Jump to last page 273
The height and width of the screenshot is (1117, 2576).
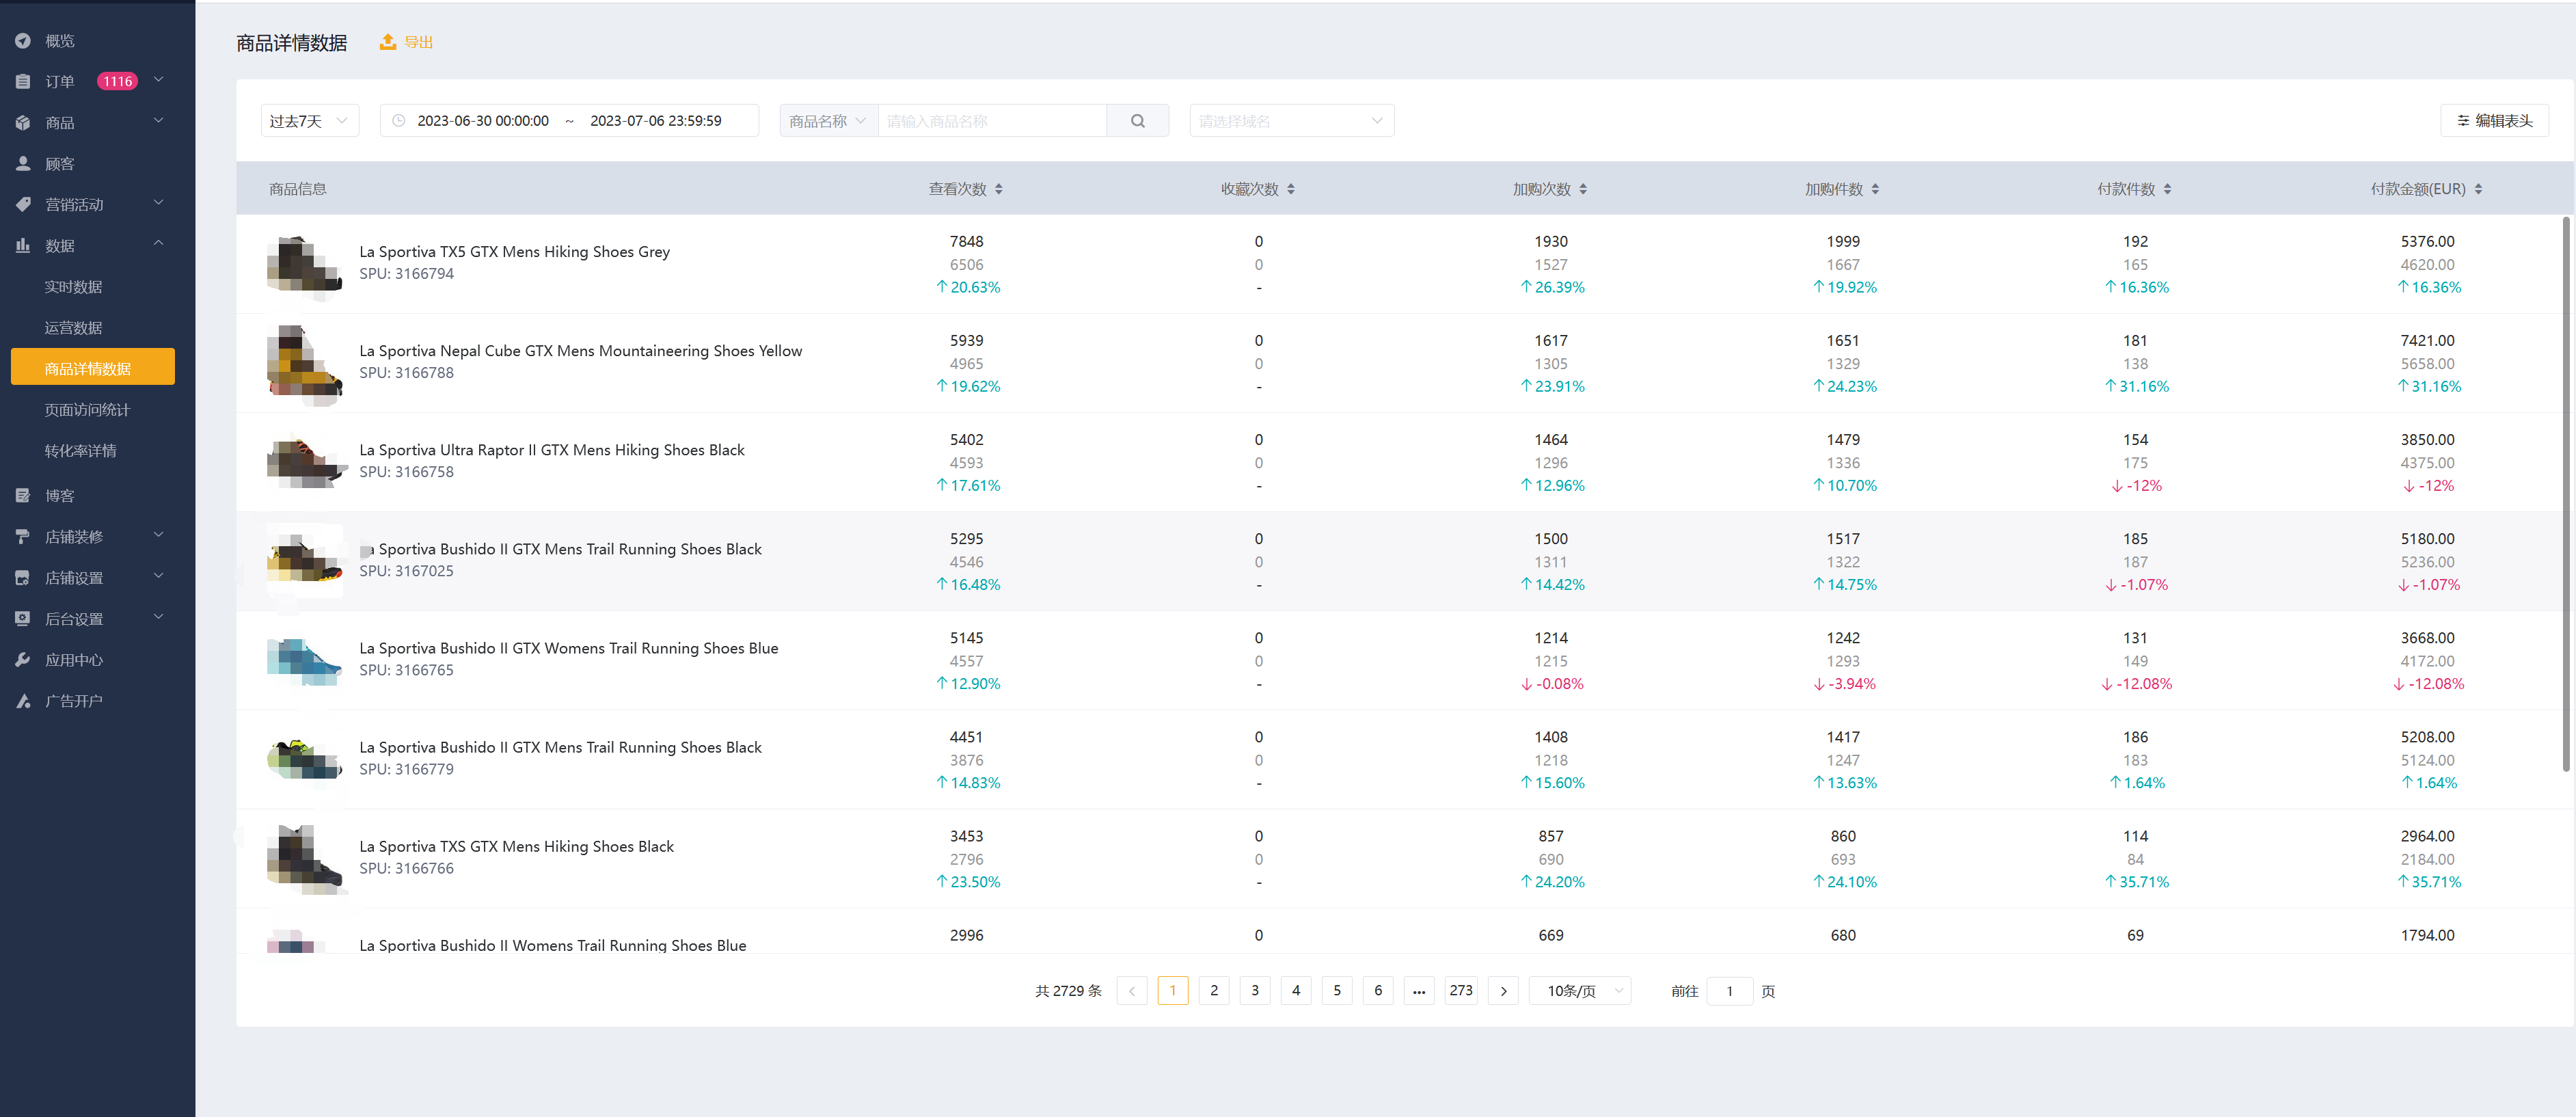(x=1461, y=991)
